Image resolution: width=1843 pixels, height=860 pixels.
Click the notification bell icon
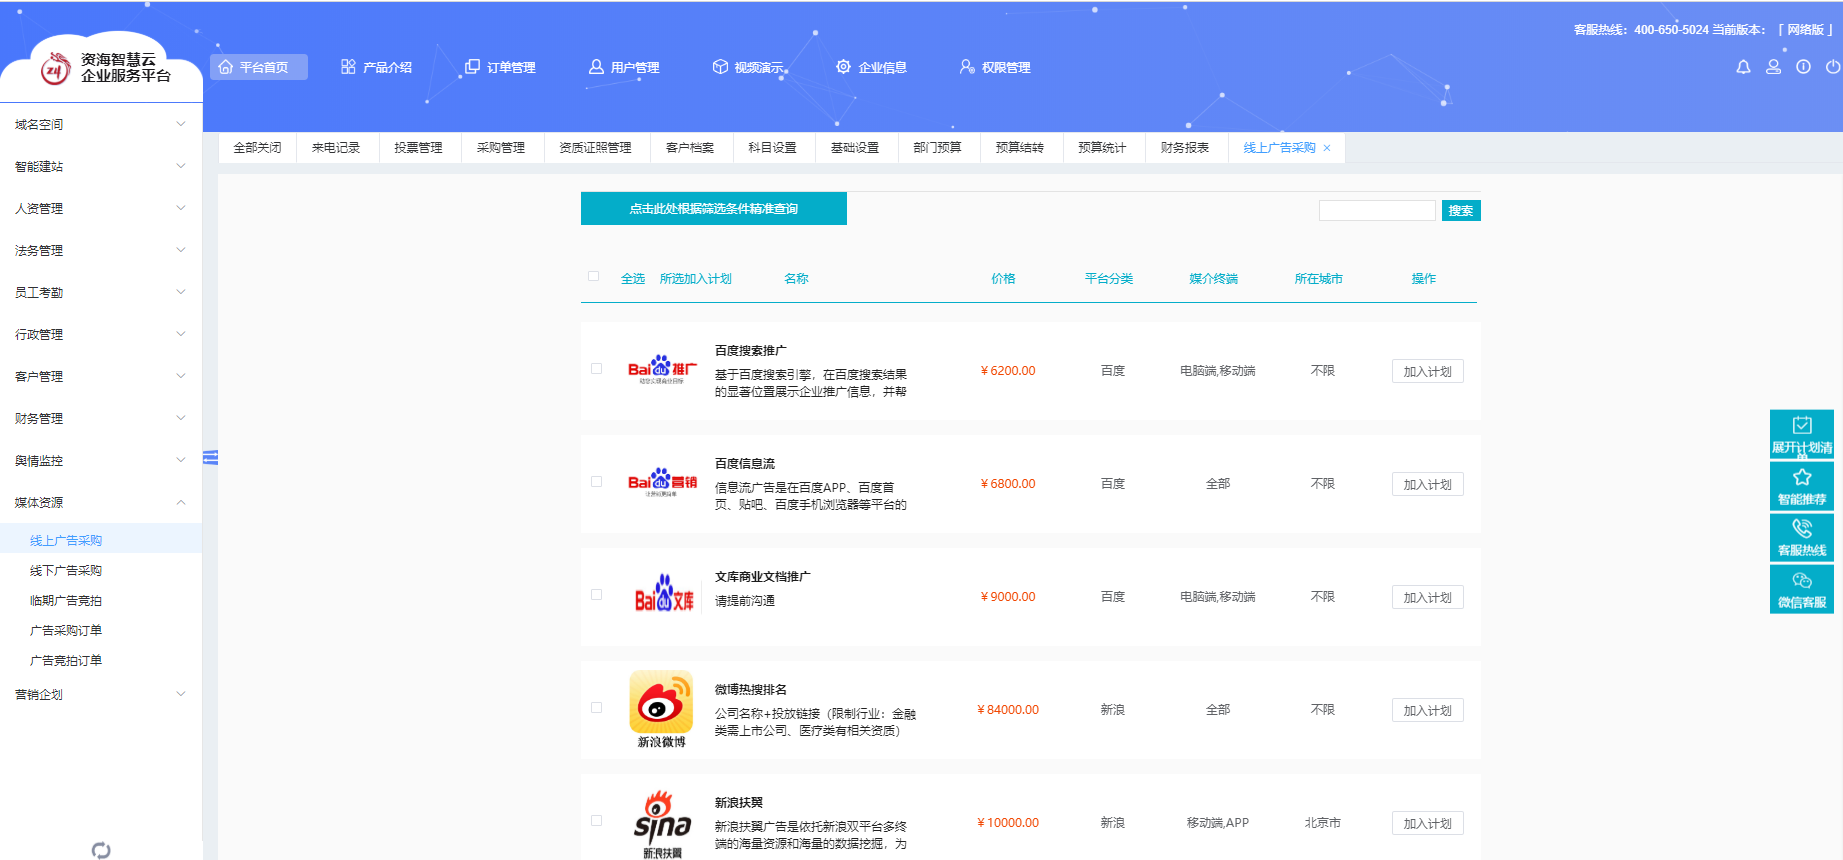coord(1743,67)
